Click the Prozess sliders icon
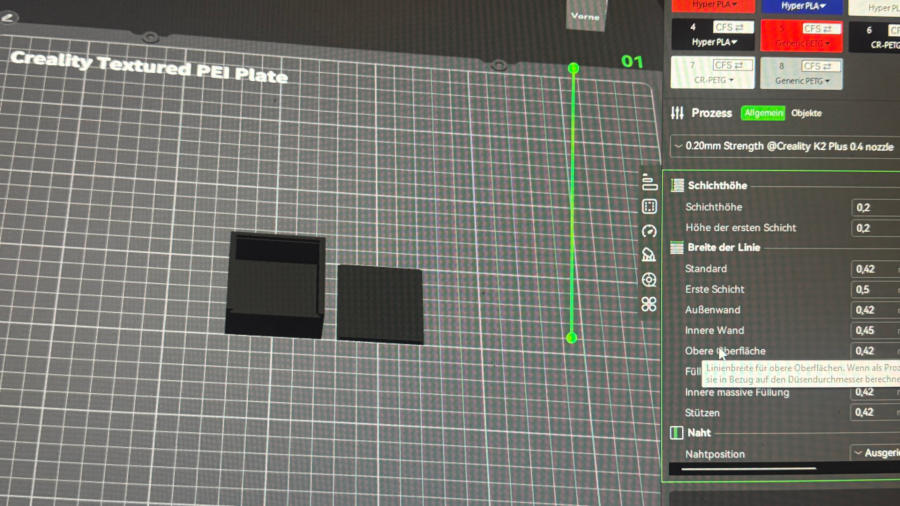 (x=677, y=113)
